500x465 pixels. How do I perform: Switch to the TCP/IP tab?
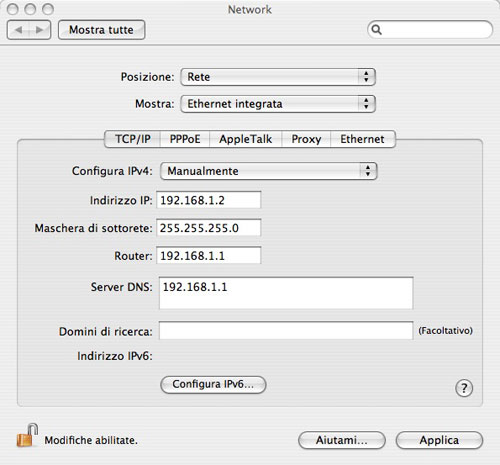[133, 139]
